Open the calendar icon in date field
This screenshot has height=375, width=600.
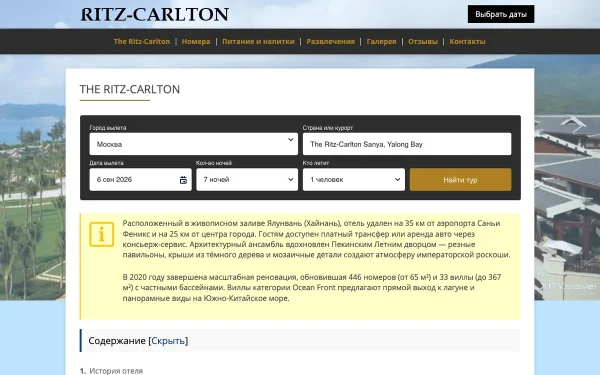click(x=183, y=180)
